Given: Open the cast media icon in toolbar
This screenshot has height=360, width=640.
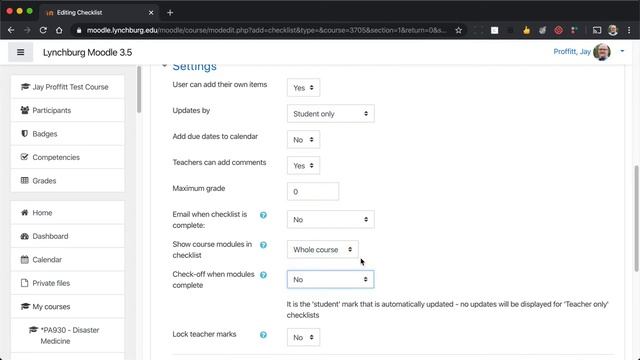Looking at the screenshot, I should [x=597, y=30].
